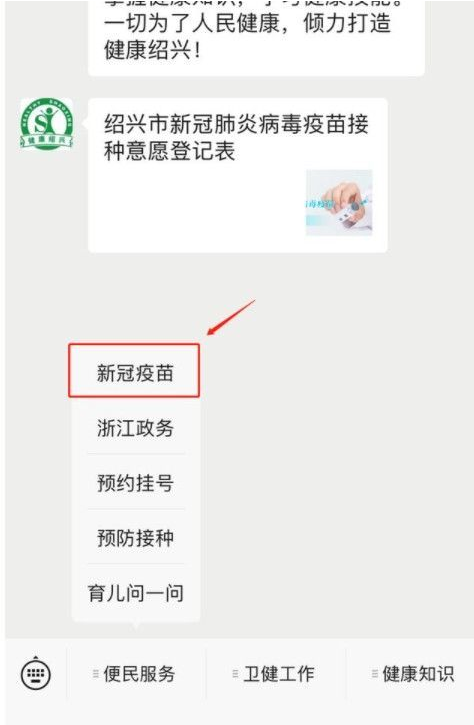Image resolution: width=474 pixels, height=725 pixels.
Task: Expand the 健康知识 bottom menu
Action: 412,674
